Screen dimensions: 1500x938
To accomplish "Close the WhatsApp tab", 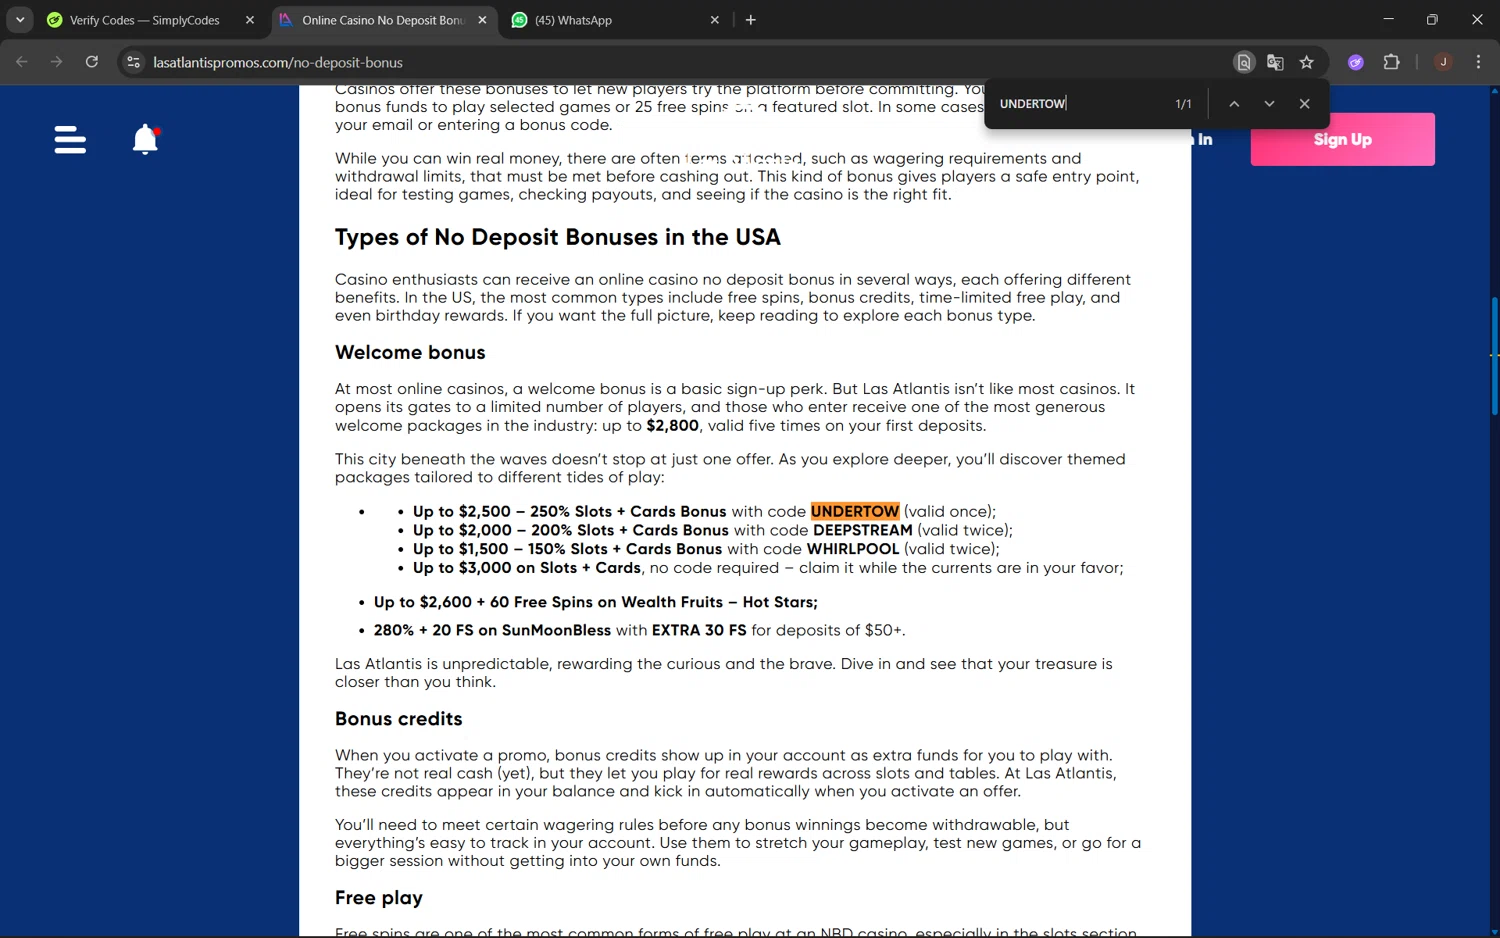I will (x=715, y=20).
